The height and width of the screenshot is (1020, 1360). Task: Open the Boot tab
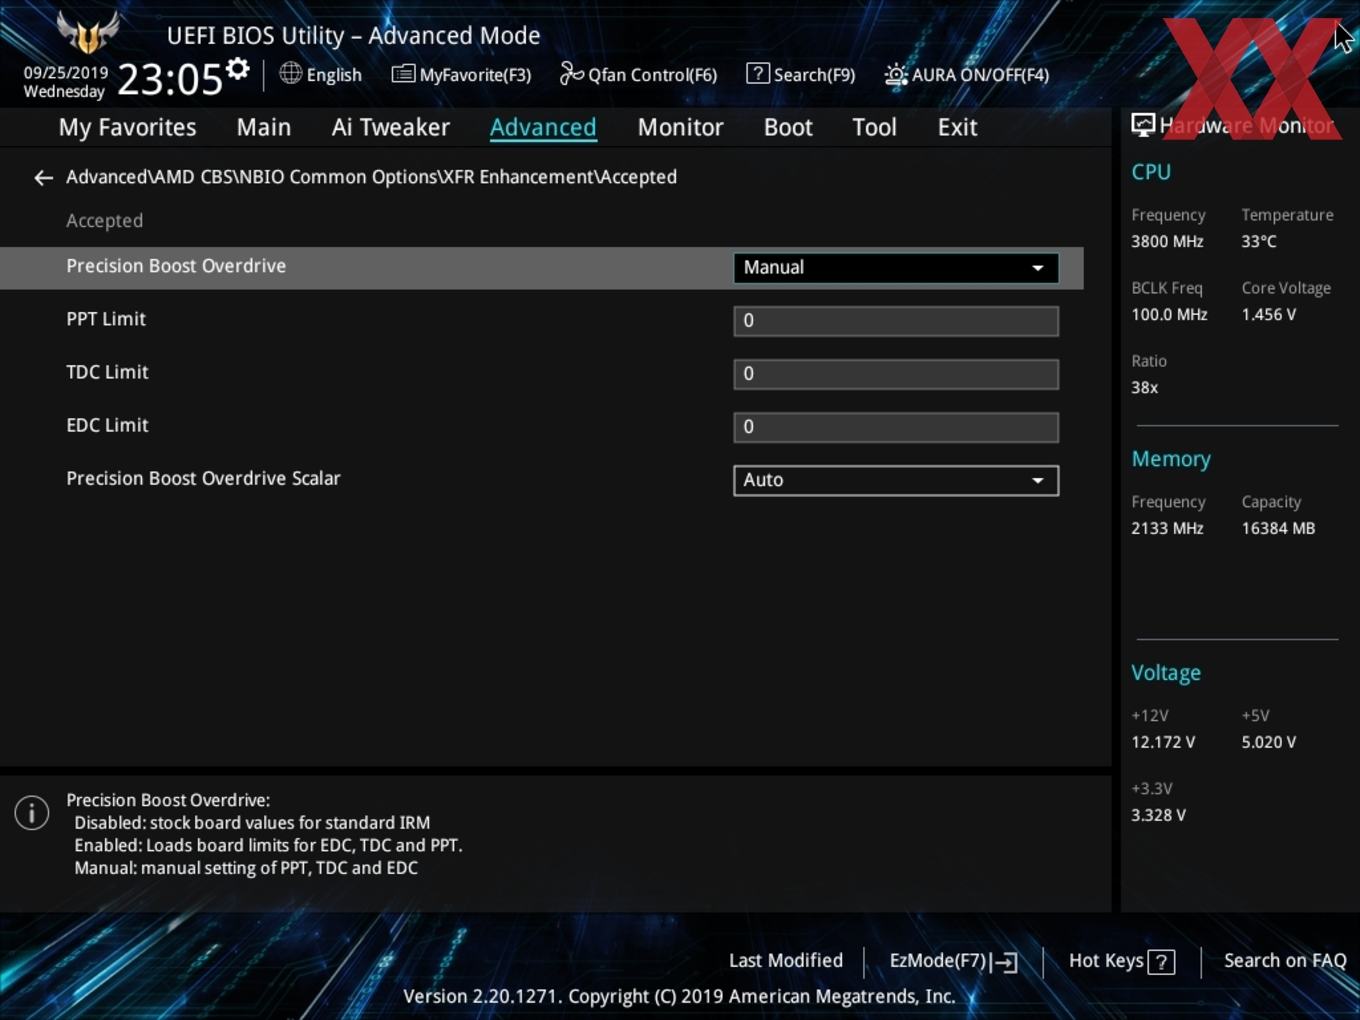click(788, 128)
